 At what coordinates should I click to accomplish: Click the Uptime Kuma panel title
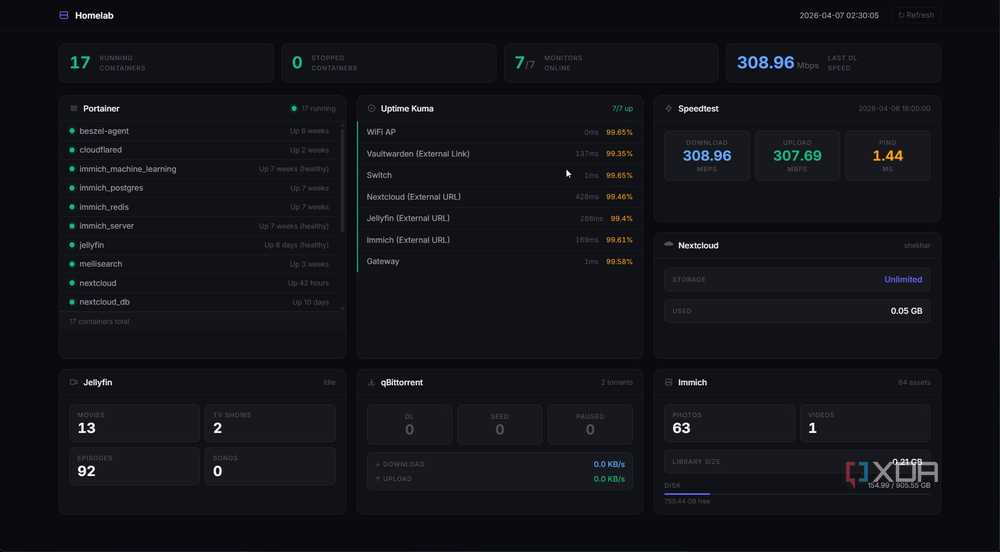pyautogui.click(x=407, y=108)
